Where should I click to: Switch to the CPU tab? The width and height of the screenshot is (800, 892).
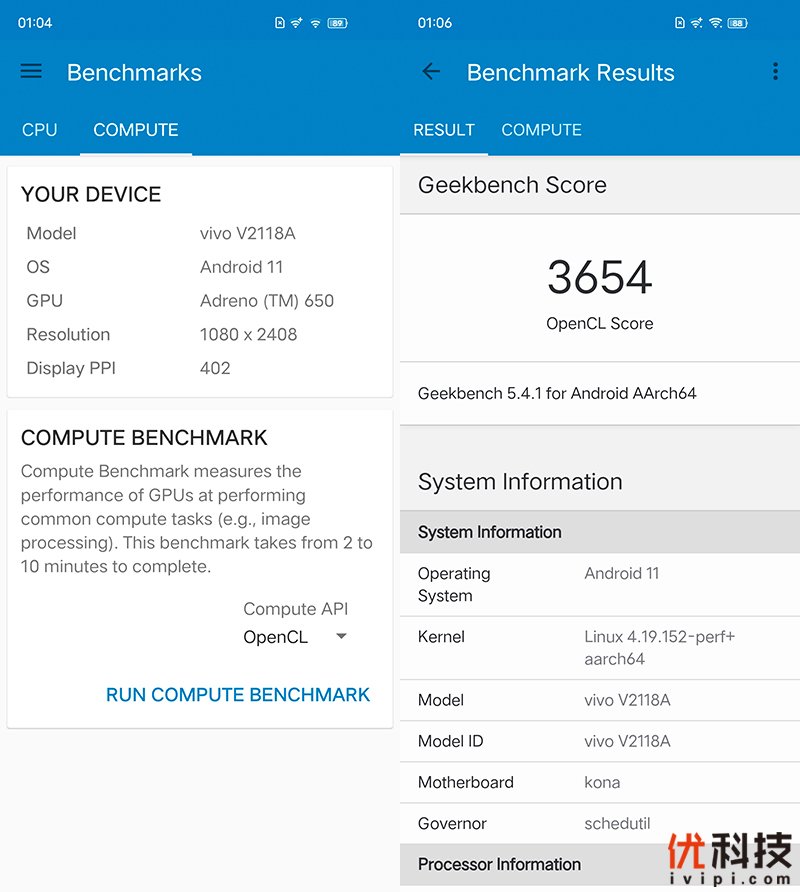coord(40,130)
